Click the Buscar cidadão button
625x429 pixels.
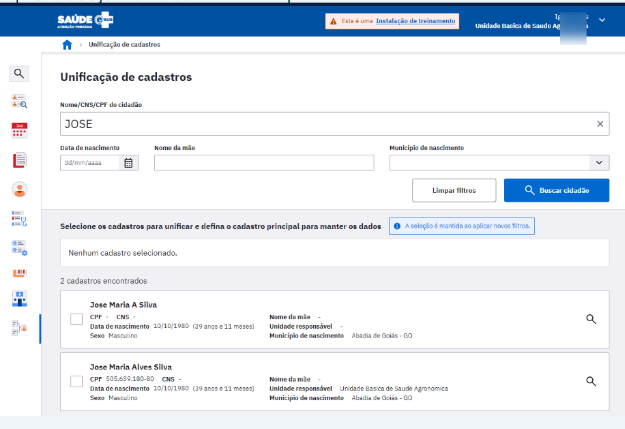point(556,190)
